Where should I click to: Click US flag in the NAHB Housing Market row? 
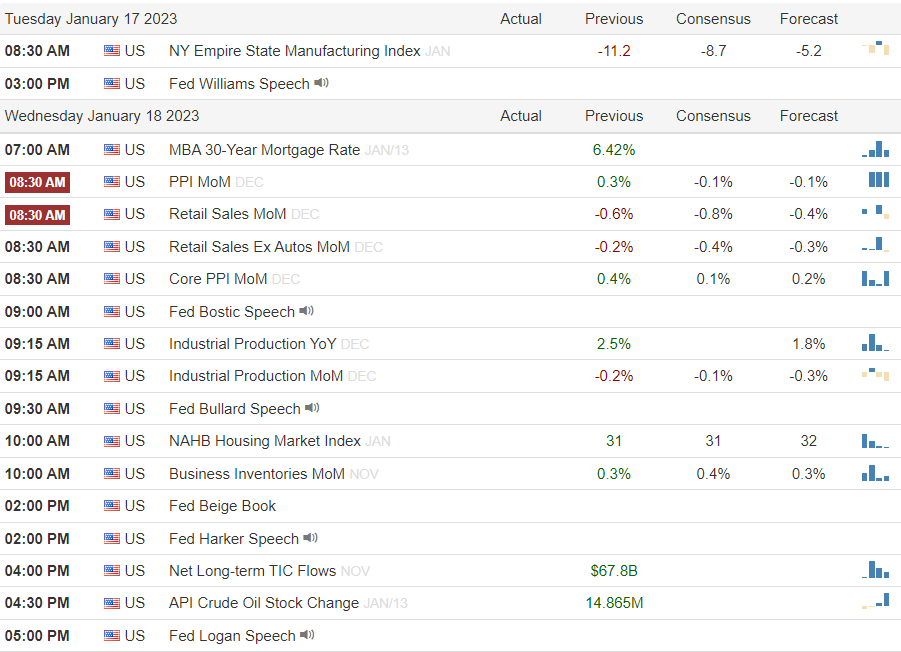111,441
